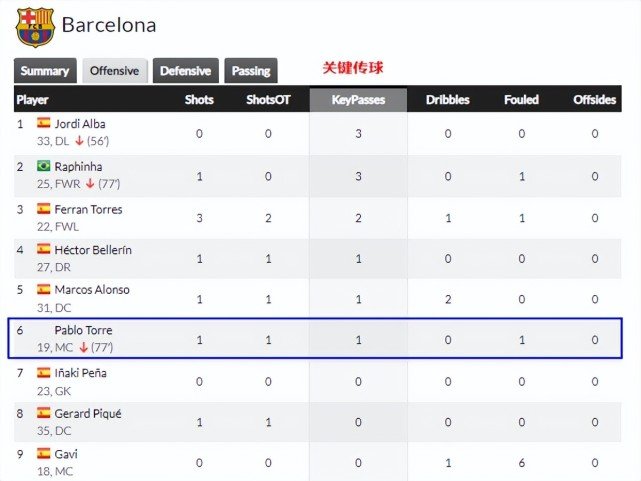Click the flag next to Gavi

click(x=44, y=453)
